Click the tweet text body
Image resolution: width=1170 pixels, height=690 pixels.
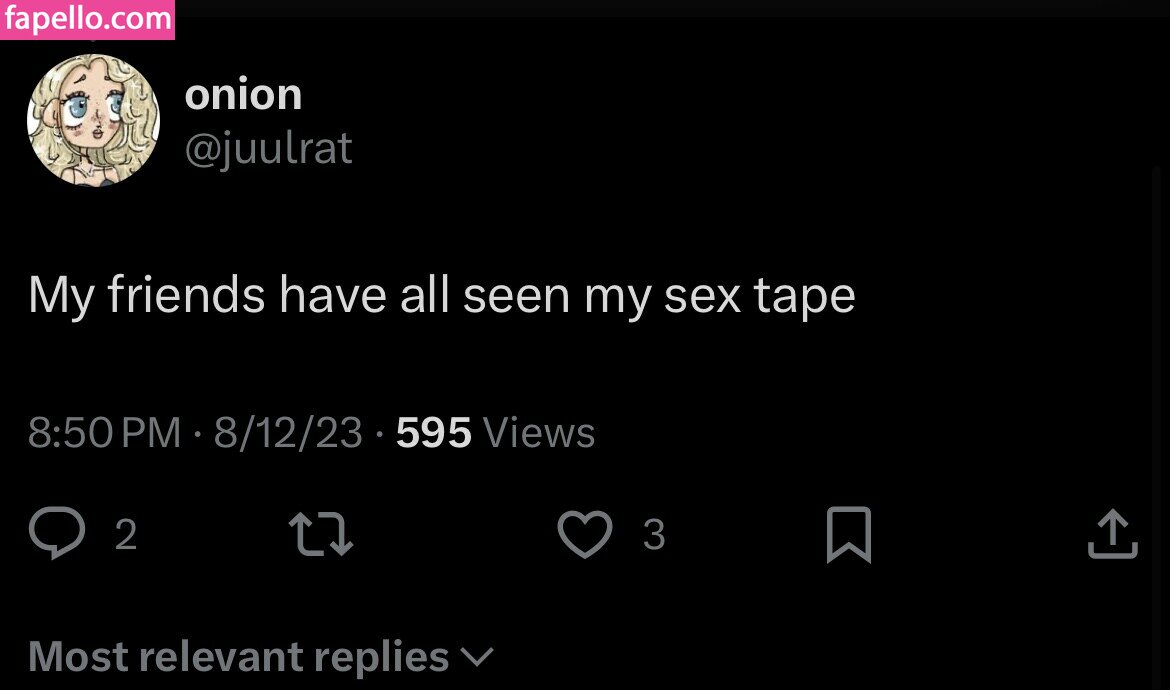point(441,295)
